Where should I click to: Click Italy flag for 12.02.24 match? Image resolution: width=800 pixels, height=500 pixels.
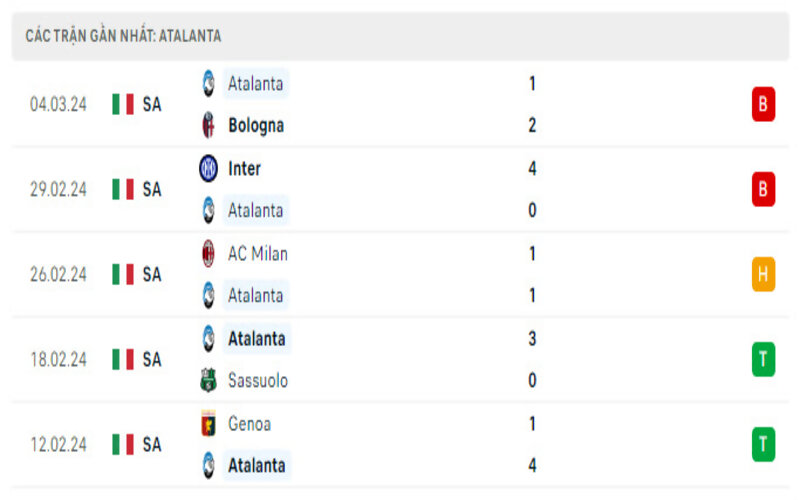pyautogui.click(x=123, y=444)
